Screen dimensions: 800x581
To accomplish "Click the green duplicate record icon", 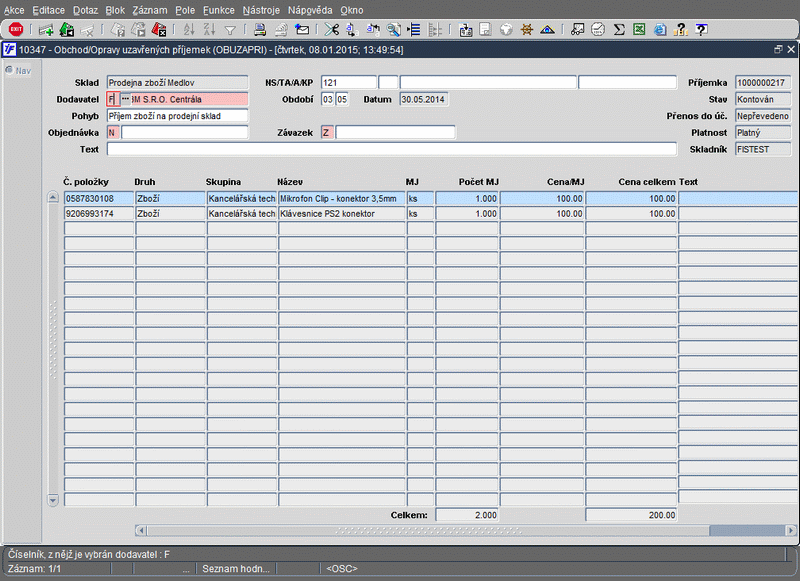I will tap(67, 30).
